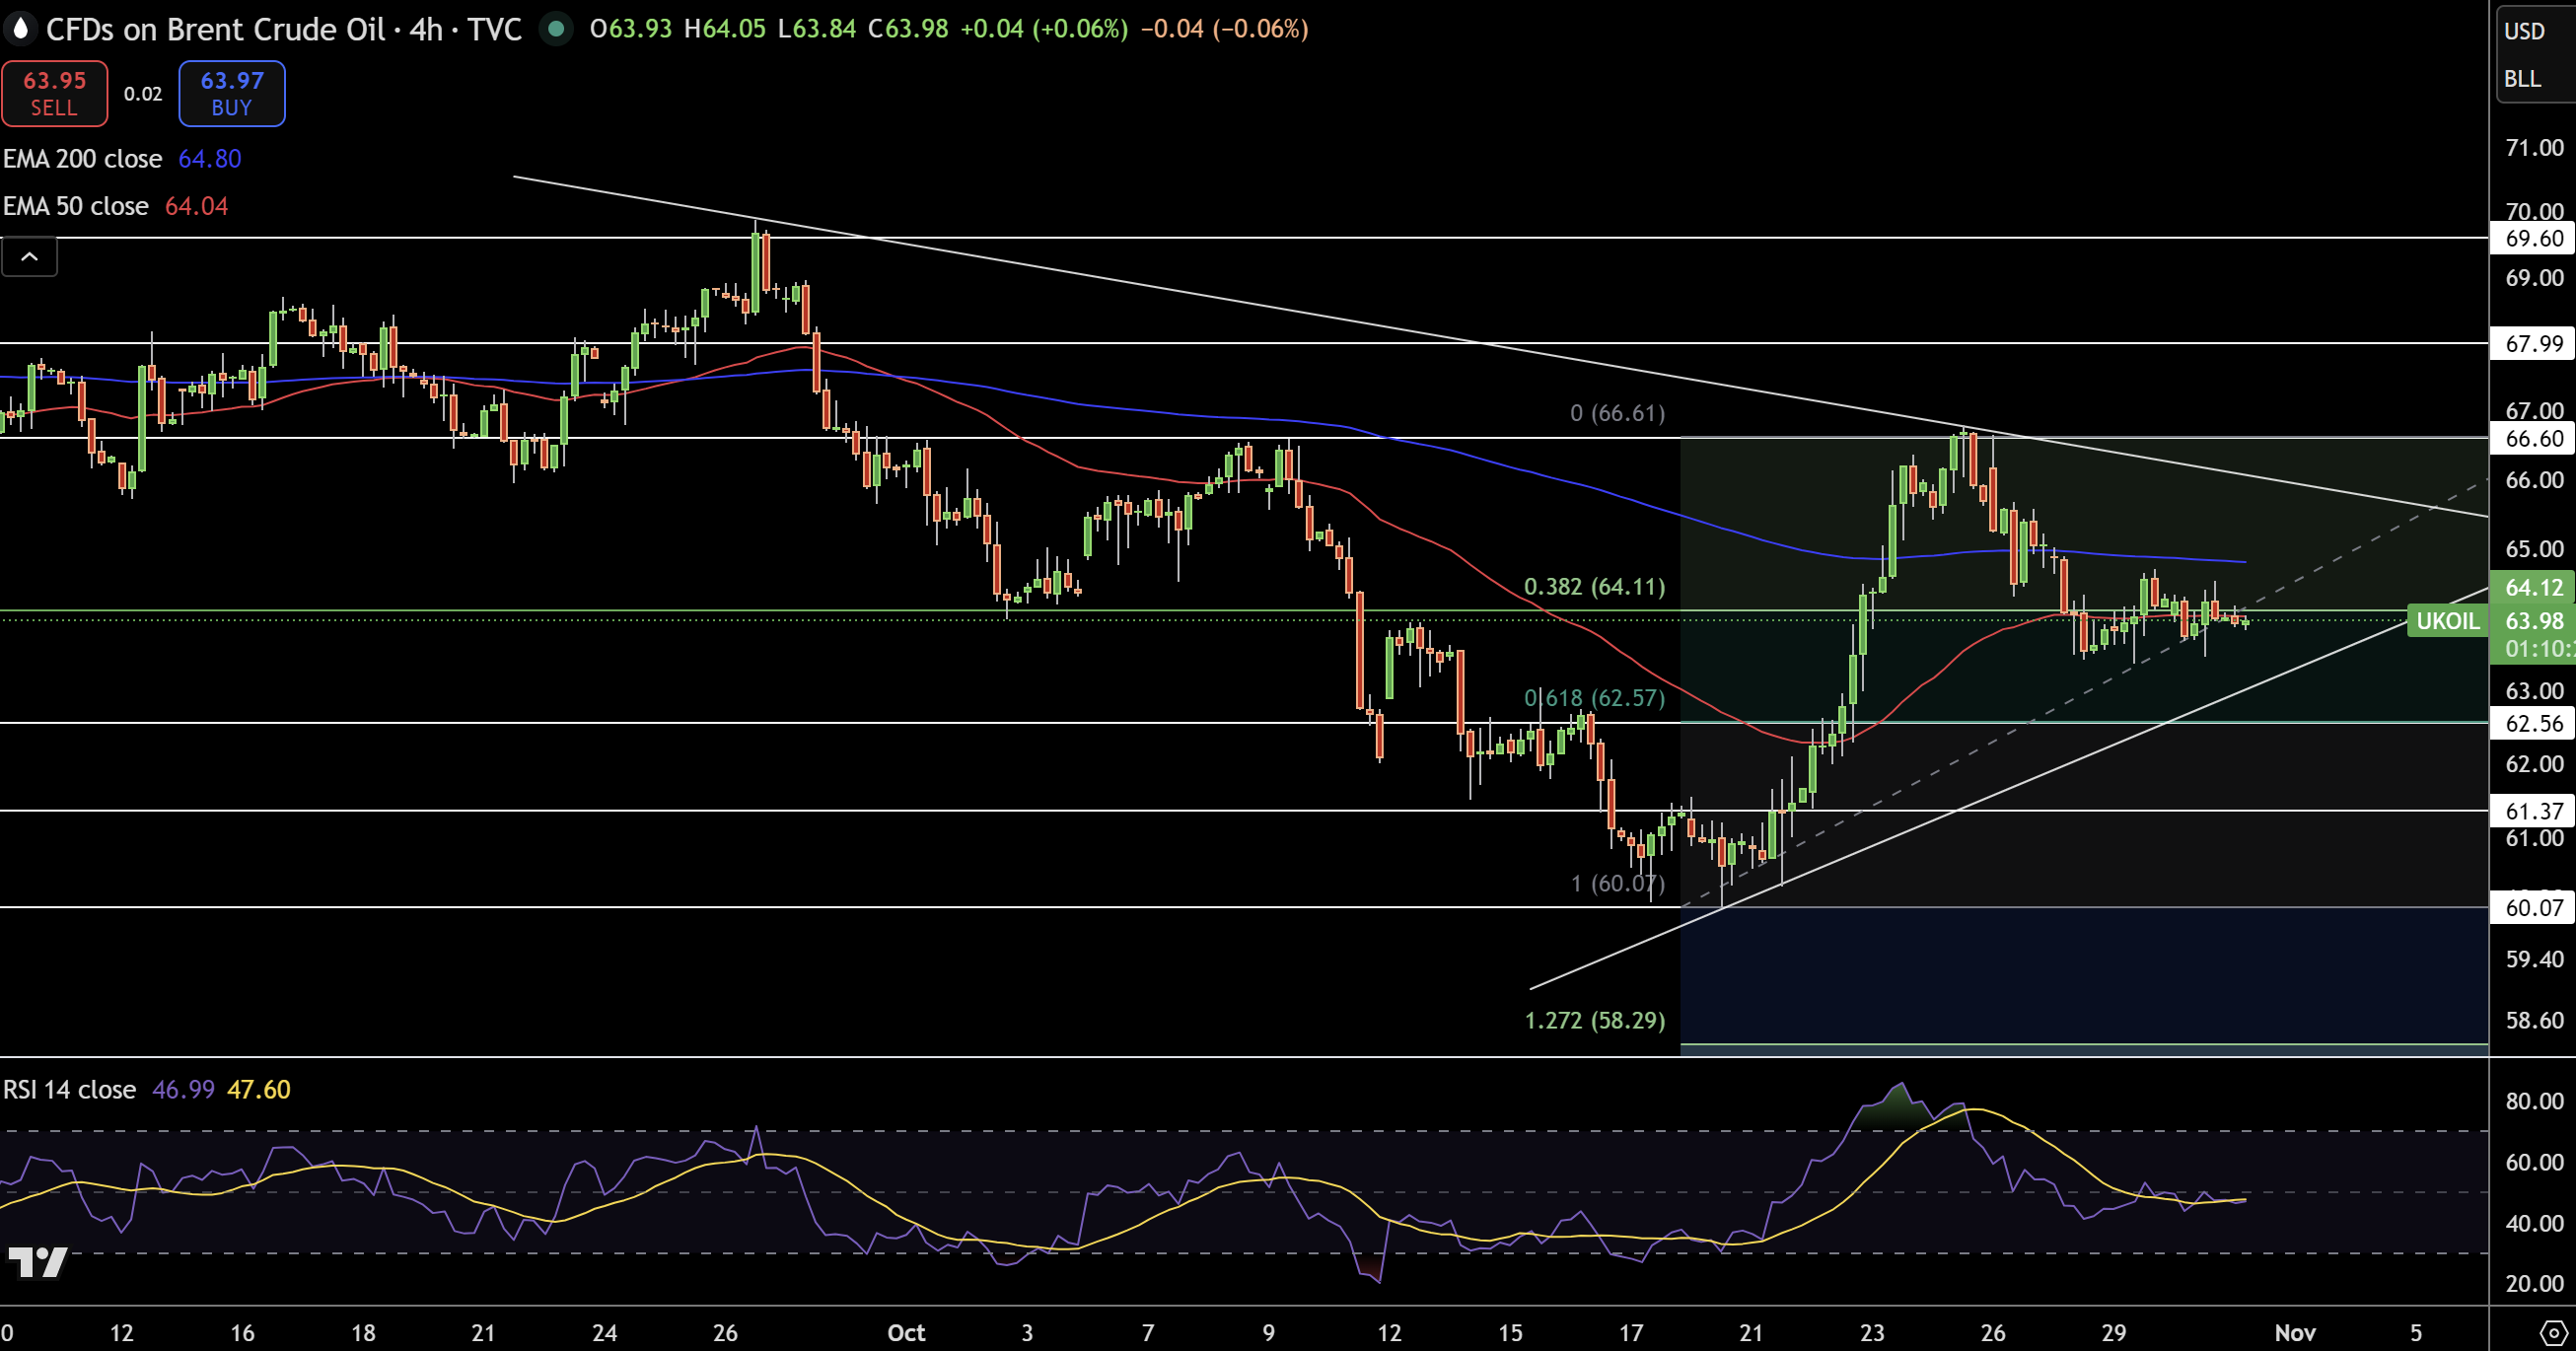Click the TradingView watermark logo
2576x1351 pixels.
(38, 1264)
